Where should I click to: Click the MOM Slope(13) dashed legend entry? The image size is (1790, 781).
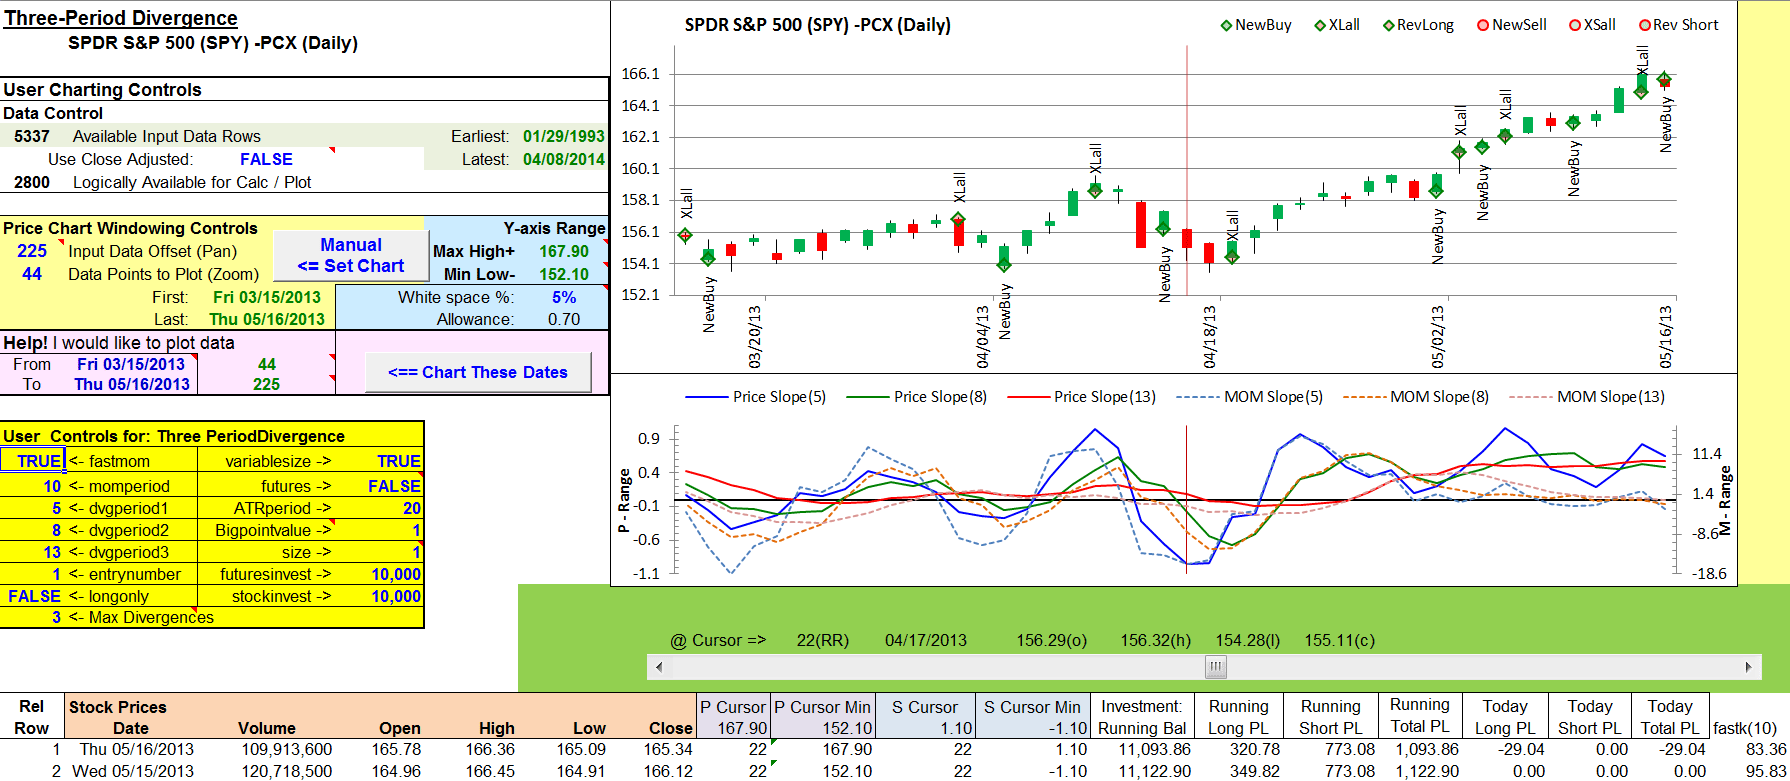pyautogui.click(x=1587, y=397)
